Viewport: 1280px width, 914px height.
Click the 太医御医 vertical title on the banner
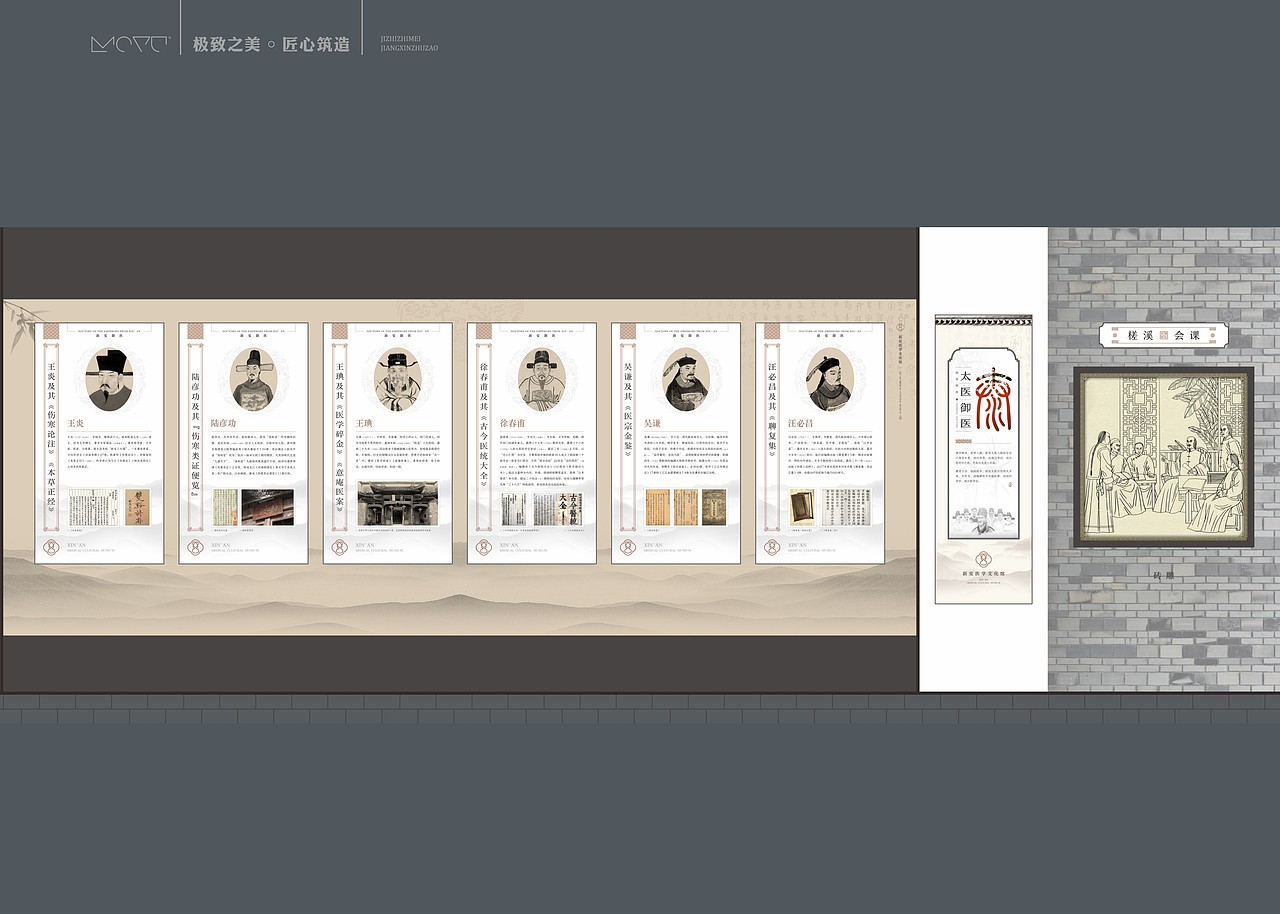[x=966, y=399]
